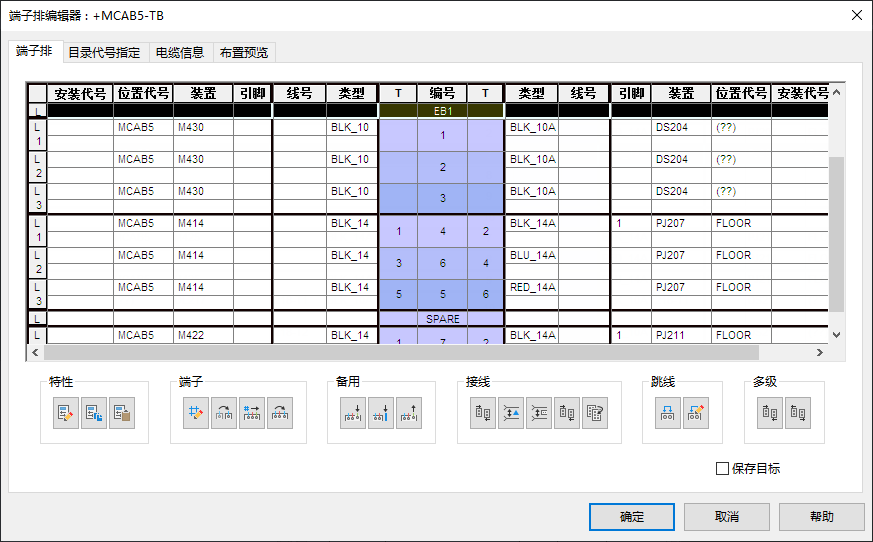The height and width of the screenshot is (542, 873).
Task: Click M430 cell in terminal 2 row
Action: [x=203, y=159]
